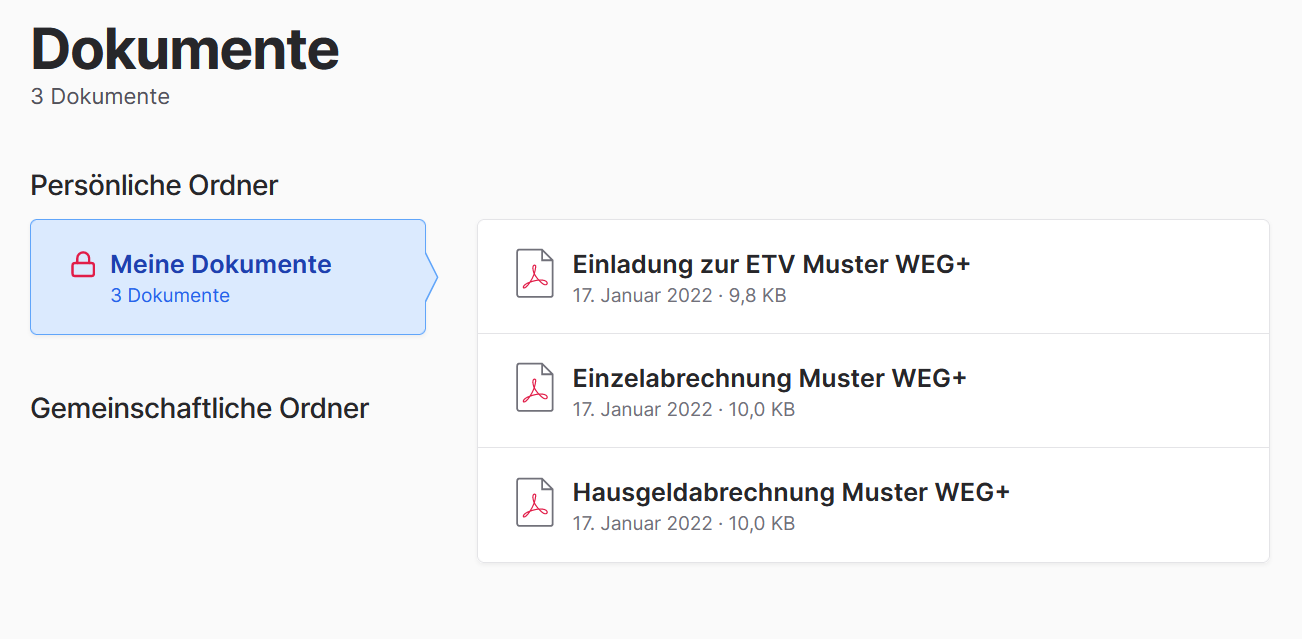This screenshot has width=1302, height=639.
Task: Click the 9,8 KB file size text
Action: [757, 296]
